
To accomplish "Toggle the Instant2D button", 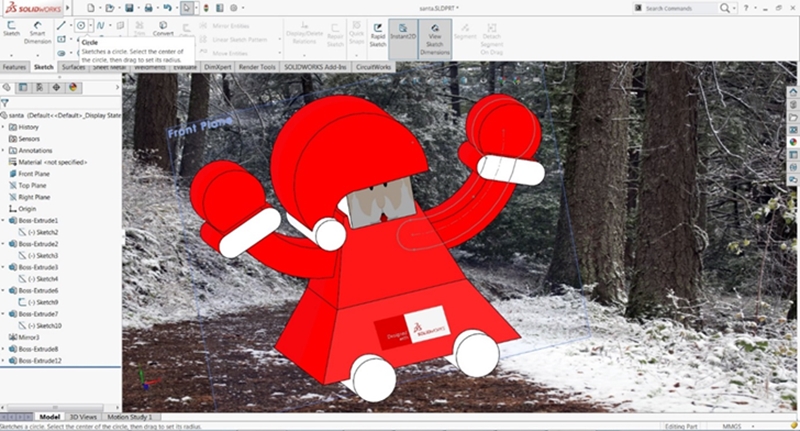I will [x=403, y=39].
